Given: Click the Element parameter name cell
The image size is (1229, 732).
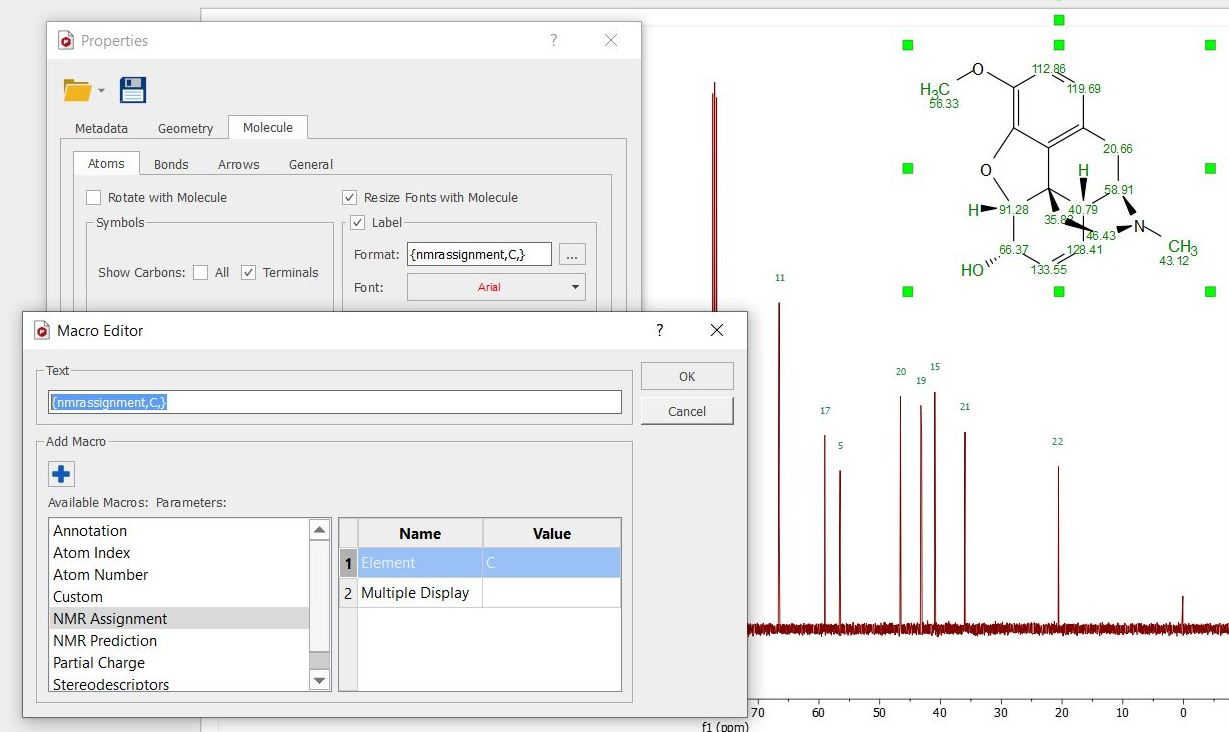Looking at the screenshot, I should 420,563.
